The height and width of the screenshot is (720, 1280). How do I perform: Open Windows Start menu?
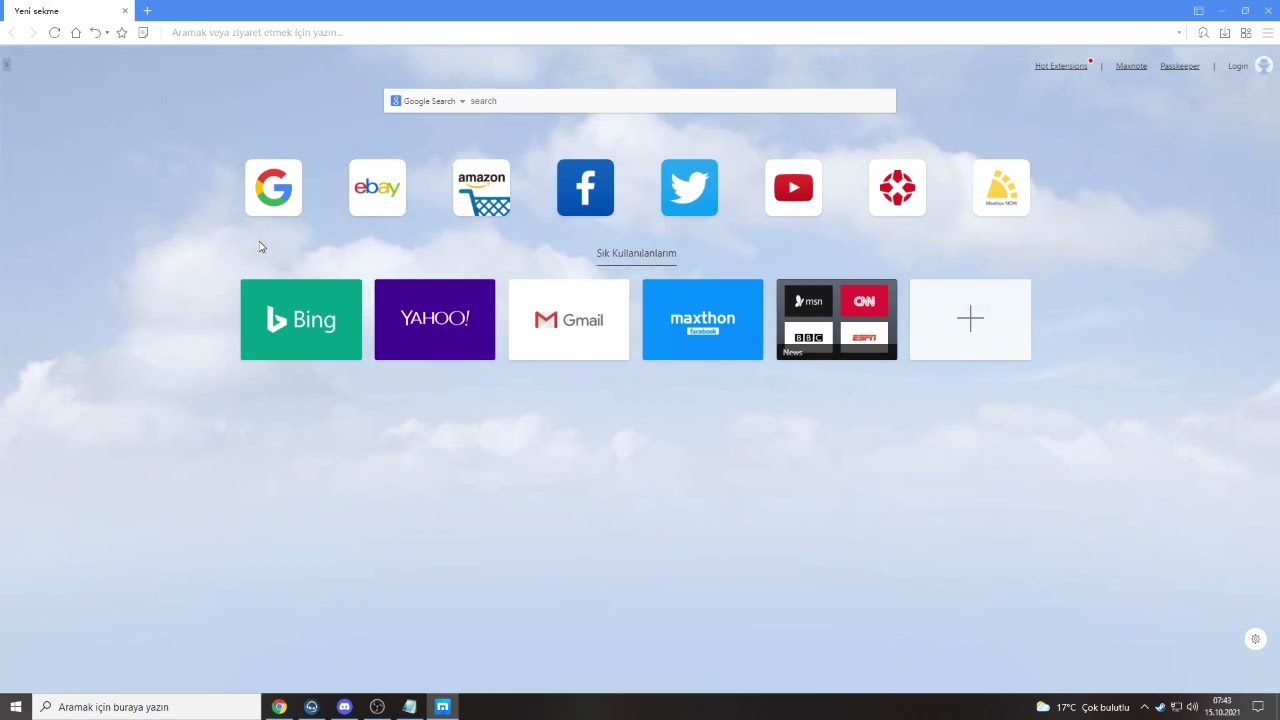(x=16, y=707)
